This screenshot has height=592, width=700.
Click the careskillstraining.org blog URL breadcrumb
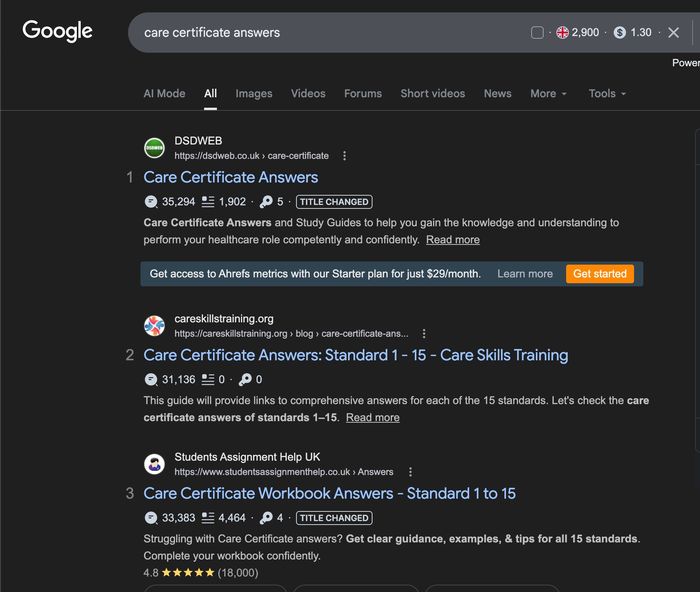[x=291, y=334]
